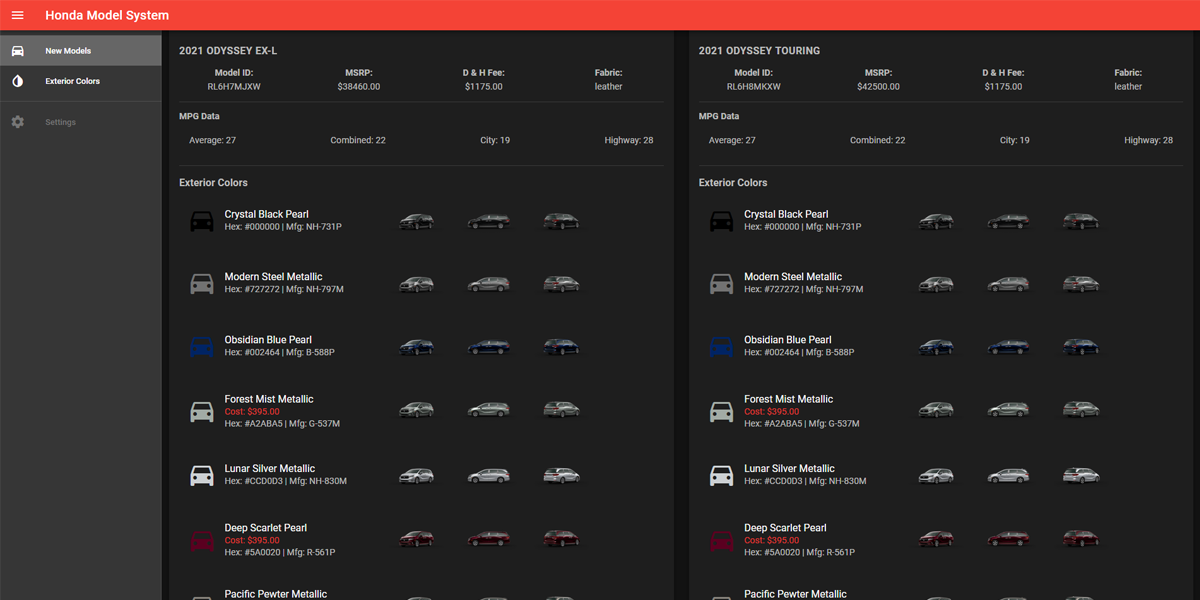Screen dimensions: 1200x600
Task: Click the 2021 ODYSSEY EX-L heading
Action: click(228, 50)
